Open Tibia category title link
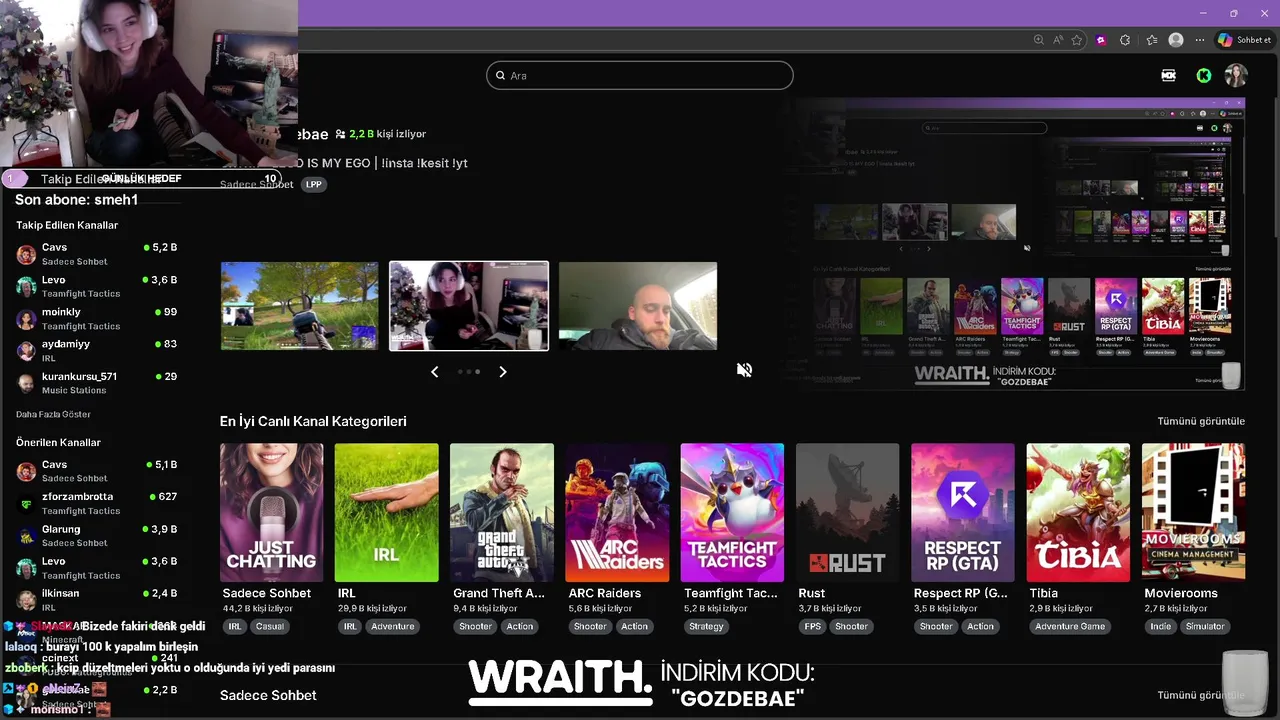 tap(1043, 594)
